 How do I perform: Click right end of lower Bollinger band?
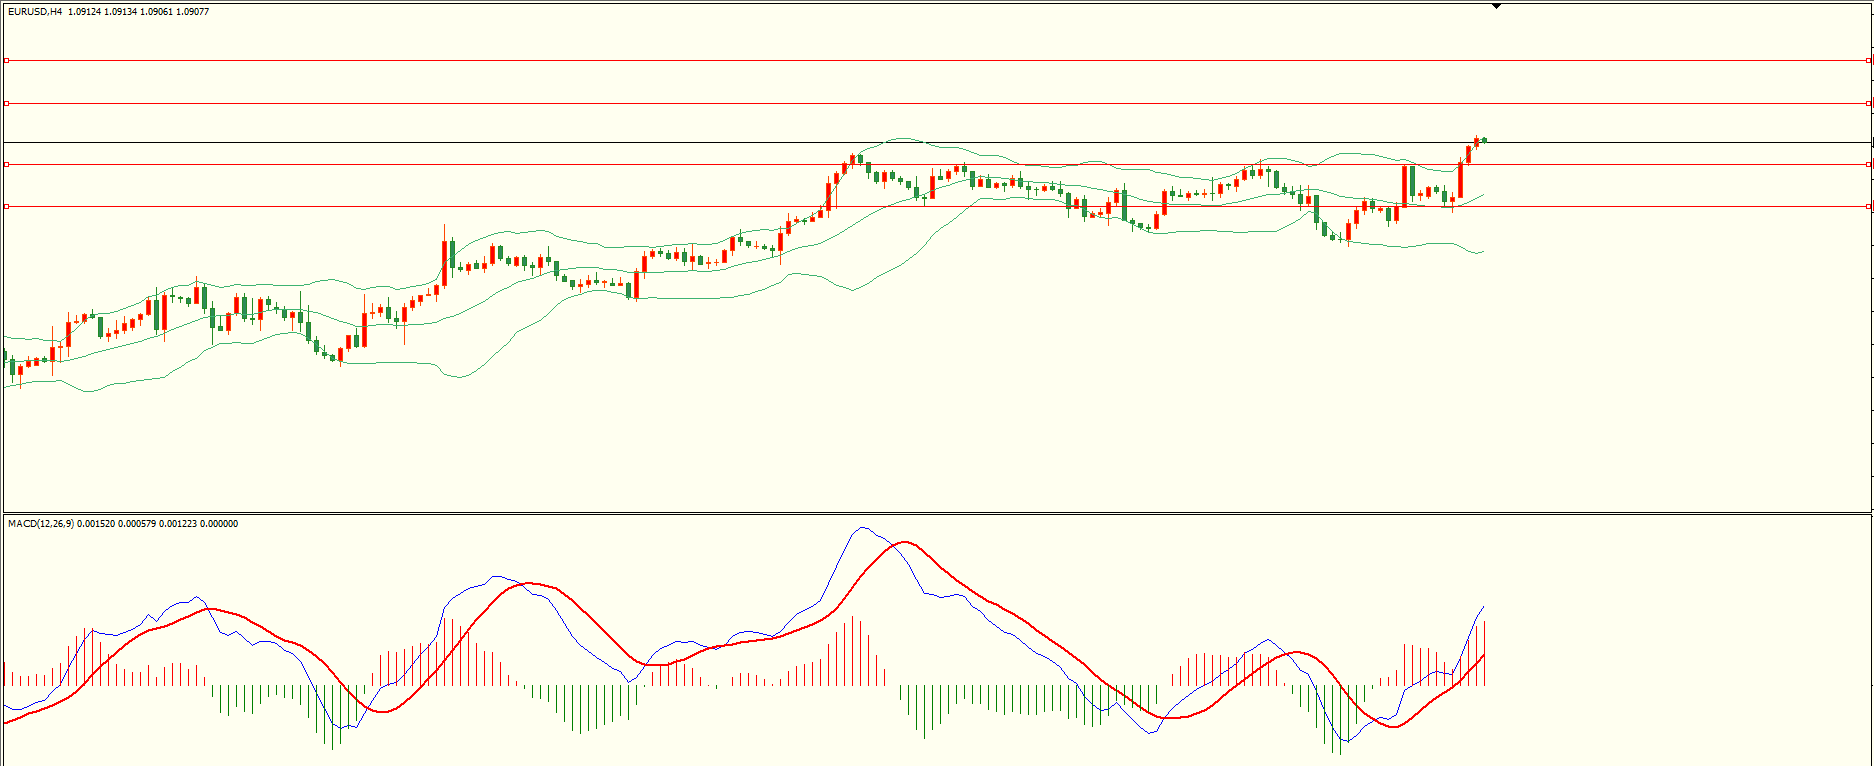click(1483, 251)
